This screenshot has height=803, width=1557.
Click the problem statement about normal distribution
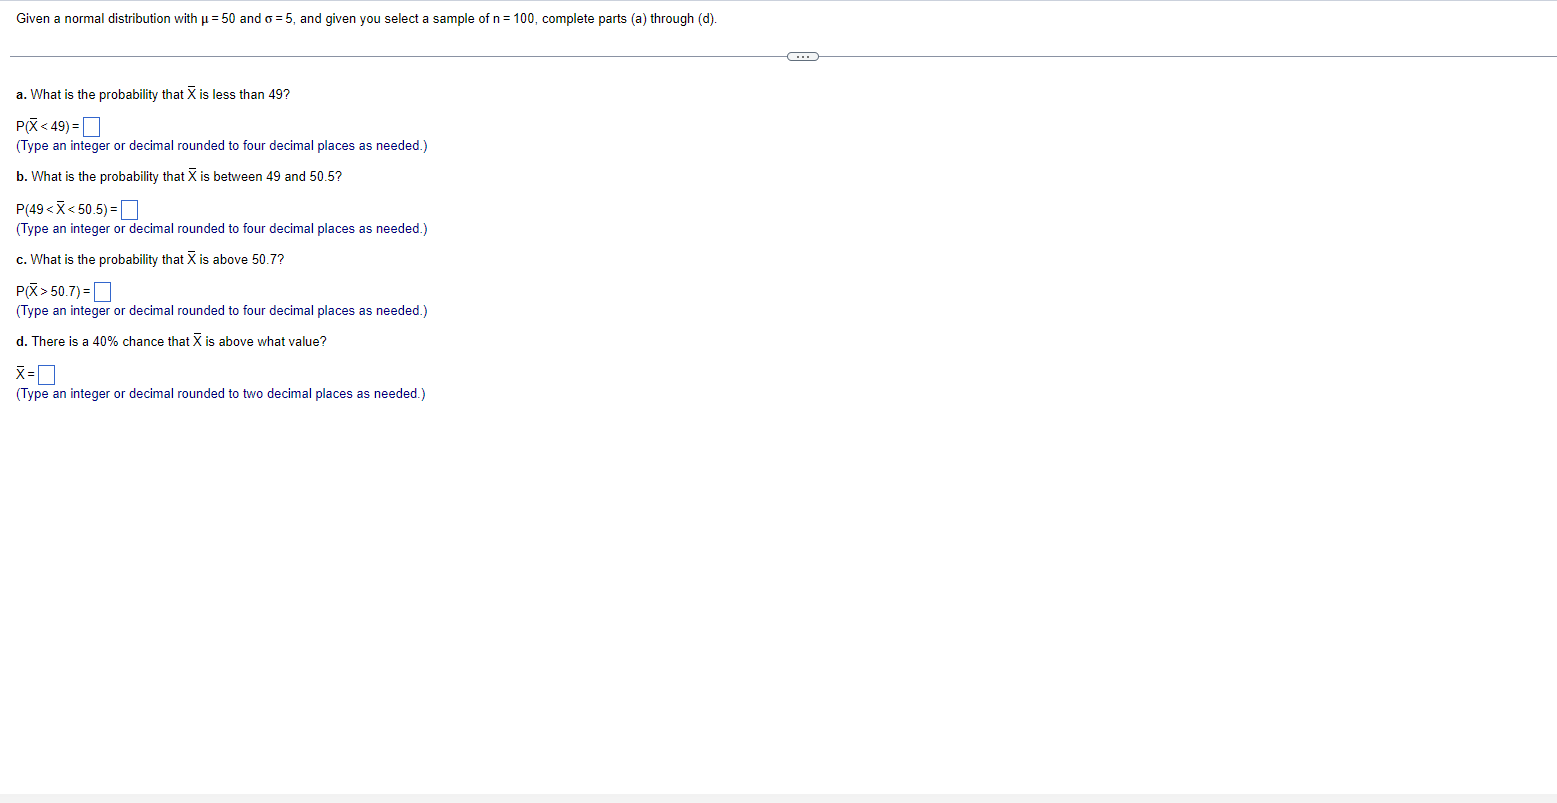(x=366, y=18)
